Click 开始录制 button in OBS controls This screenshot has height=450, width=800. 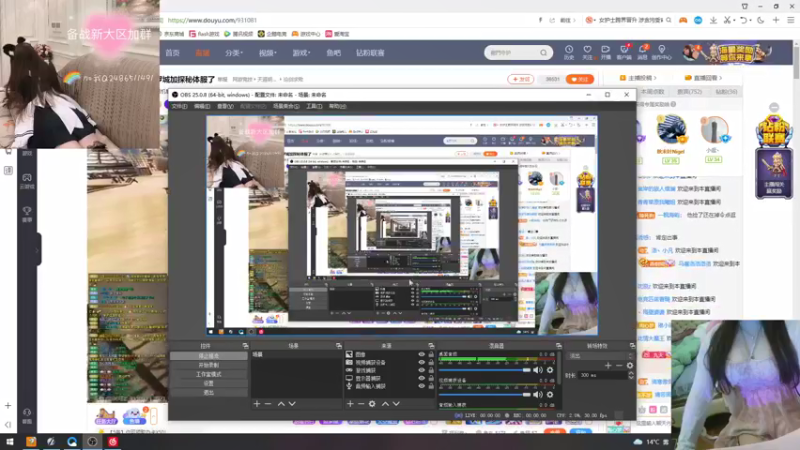point(209,365)
